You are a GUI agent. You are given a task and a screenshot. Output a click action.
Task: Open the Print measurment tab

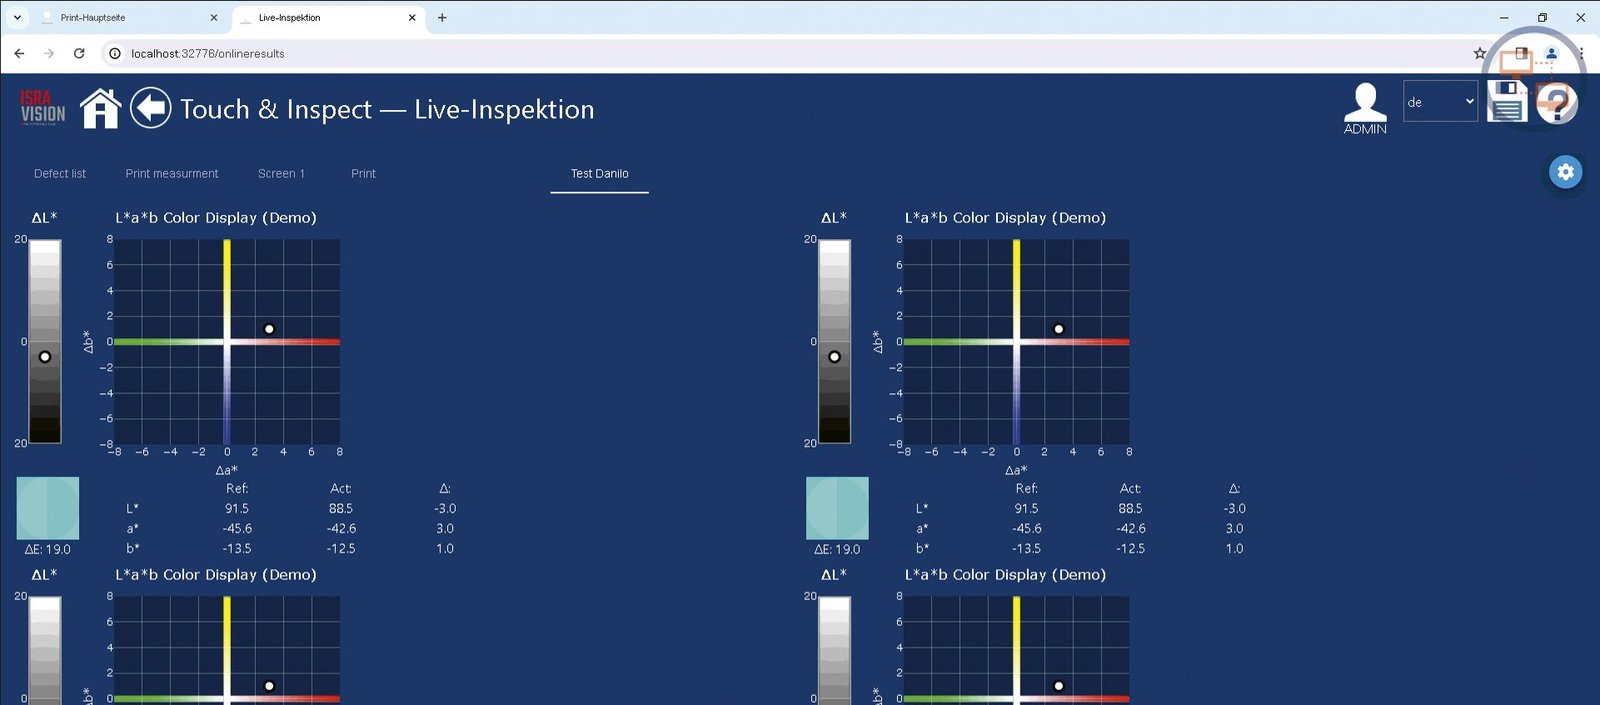pyautogui.click(x=172, y=173)
